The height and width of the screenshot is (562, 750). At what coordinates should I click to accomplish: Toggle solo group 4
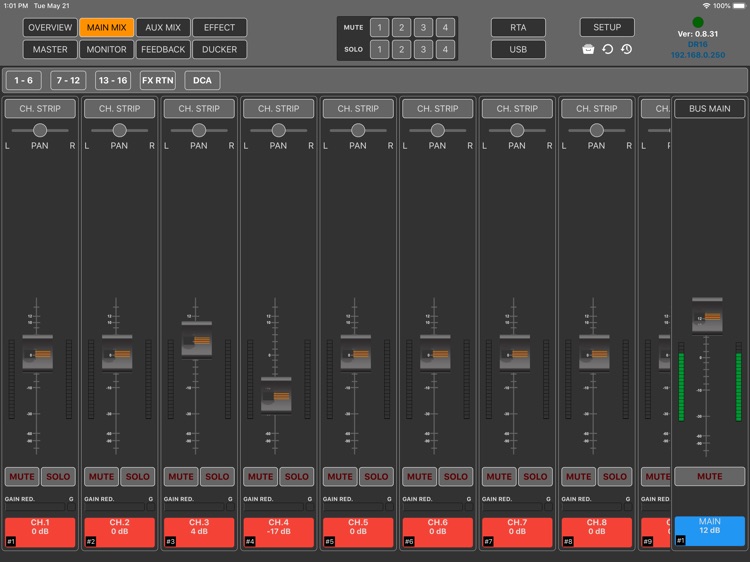point(445,49)
